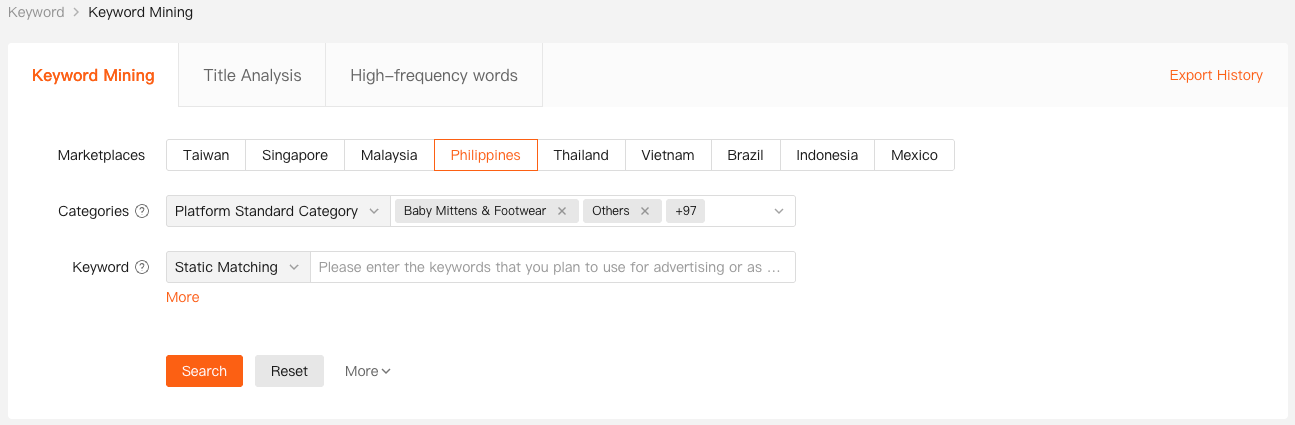Expand More options next to Reset
This screenshot has height=425, width=1295.
(367, 371)
